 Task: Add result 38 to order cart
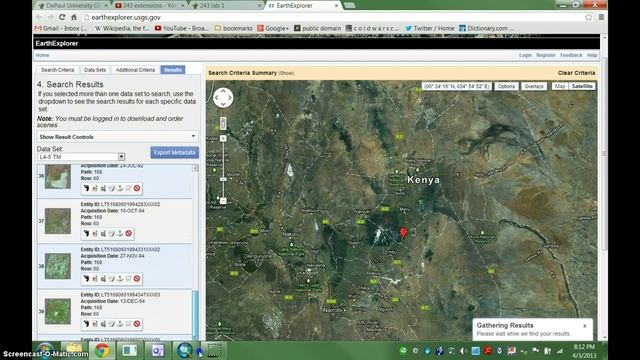coord(129,279)
